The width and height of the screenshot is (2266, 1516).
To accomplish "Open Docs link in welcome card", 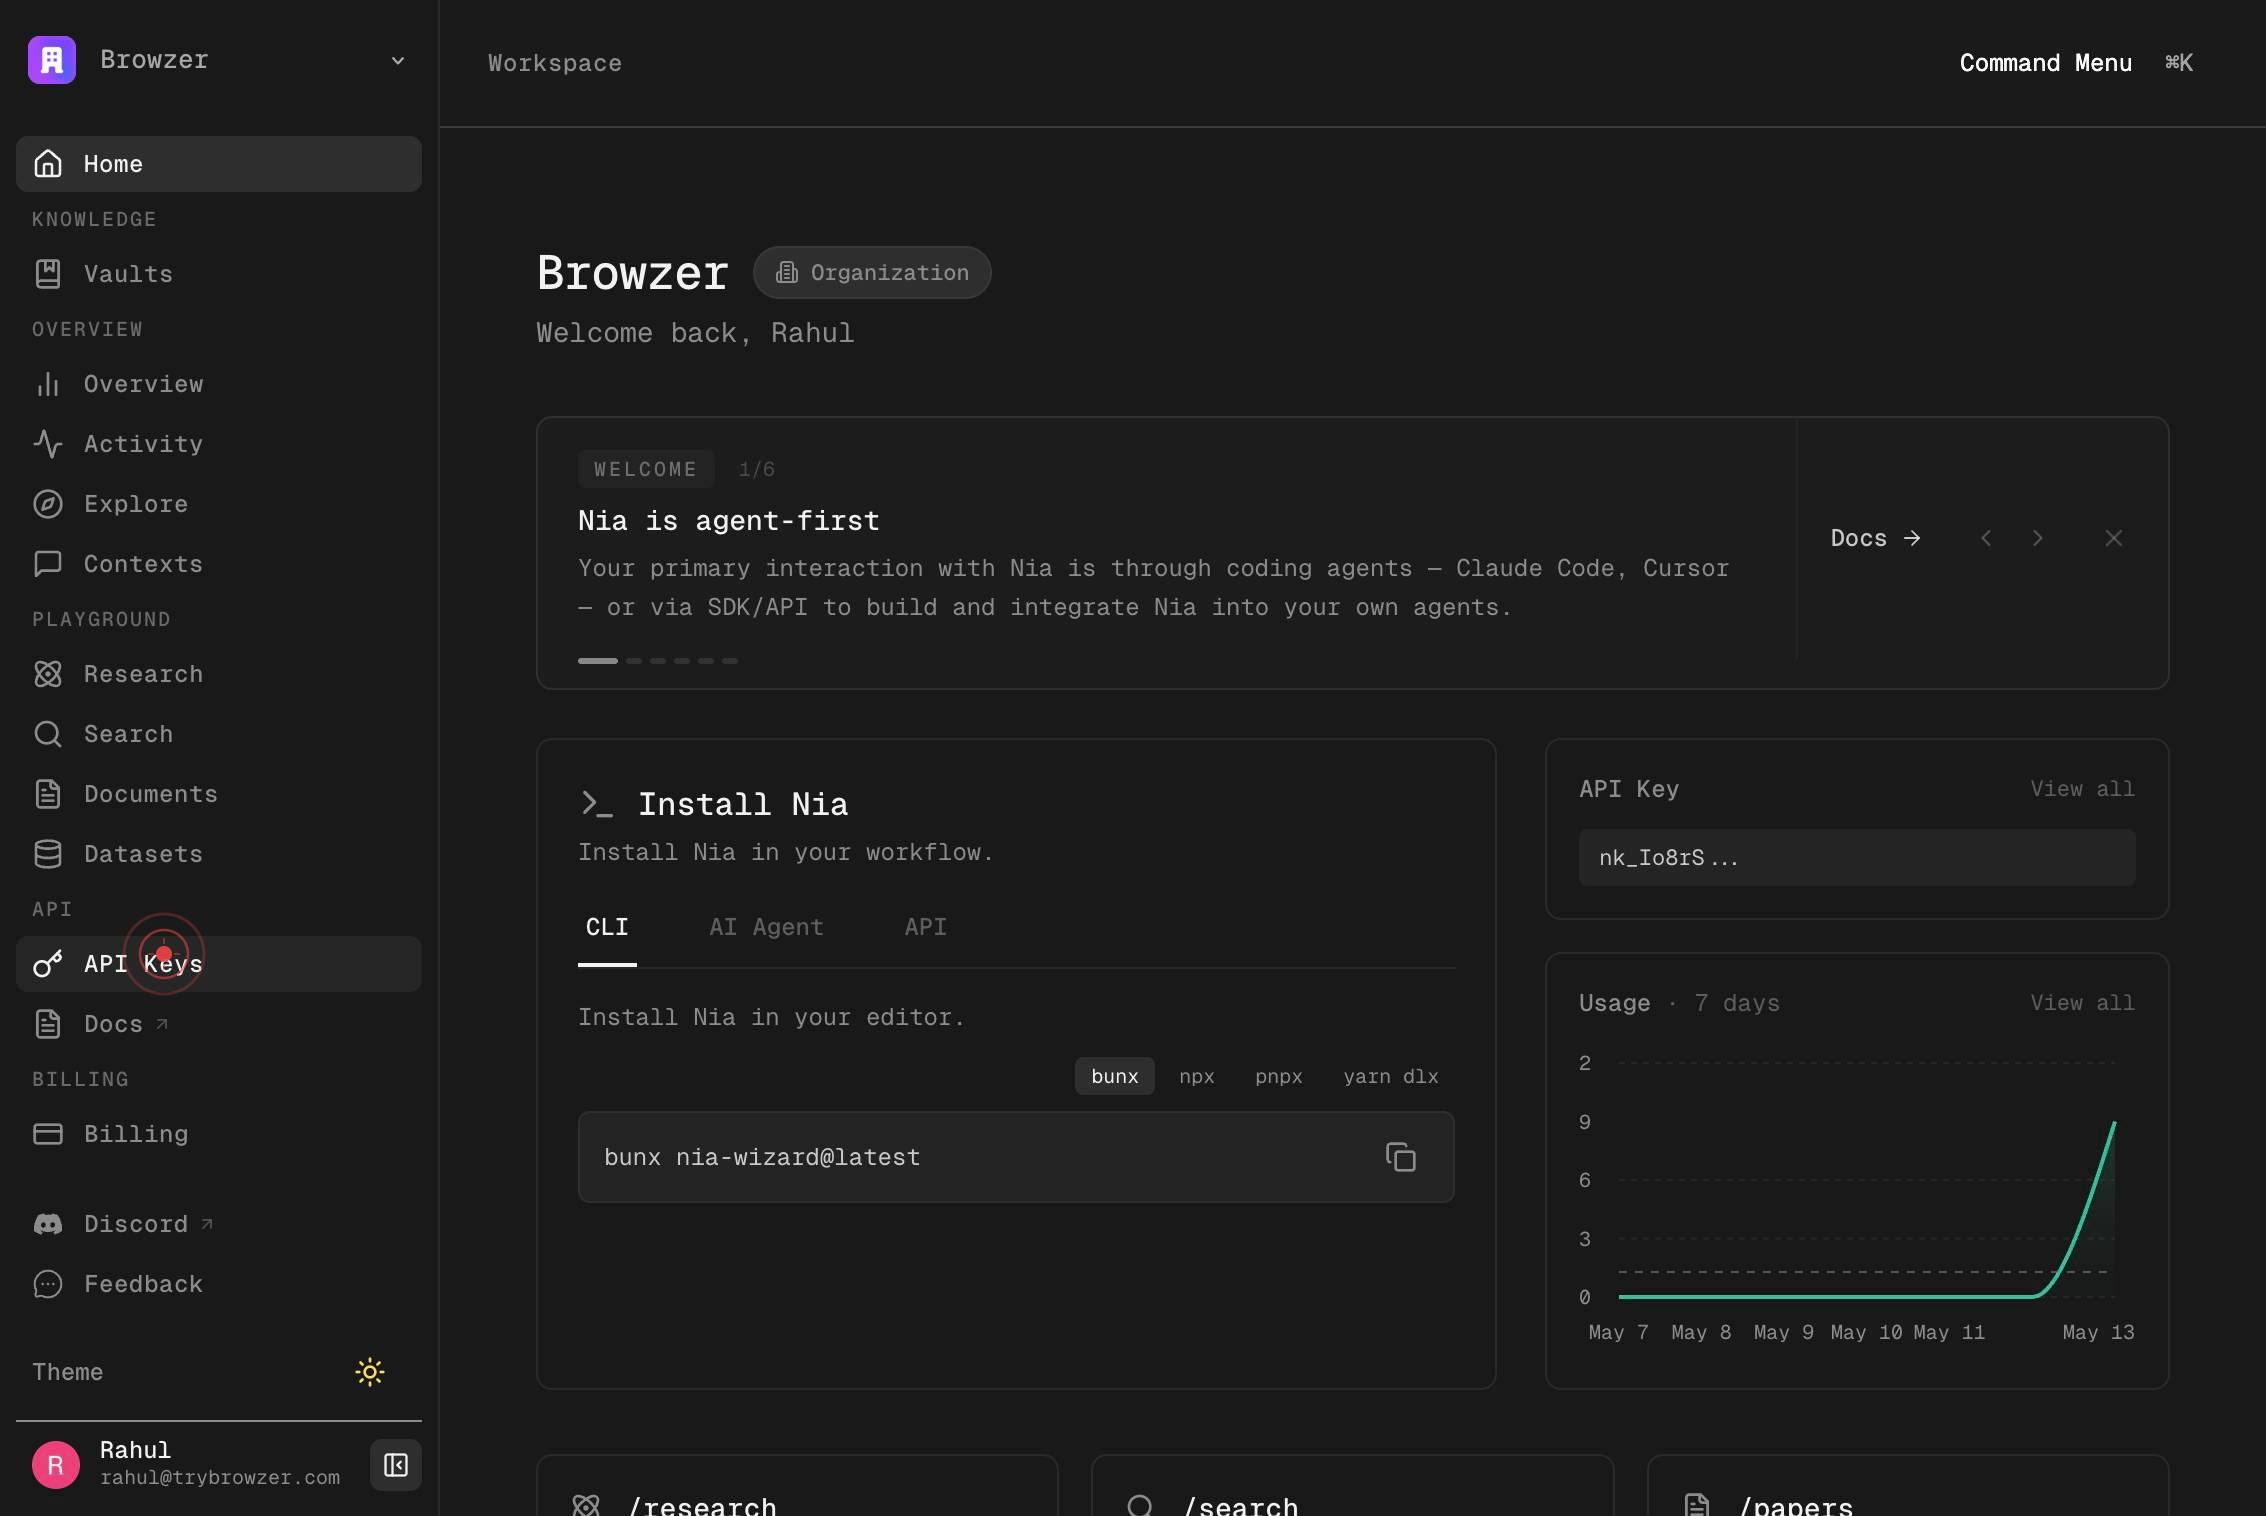I will click(1876, 538).
